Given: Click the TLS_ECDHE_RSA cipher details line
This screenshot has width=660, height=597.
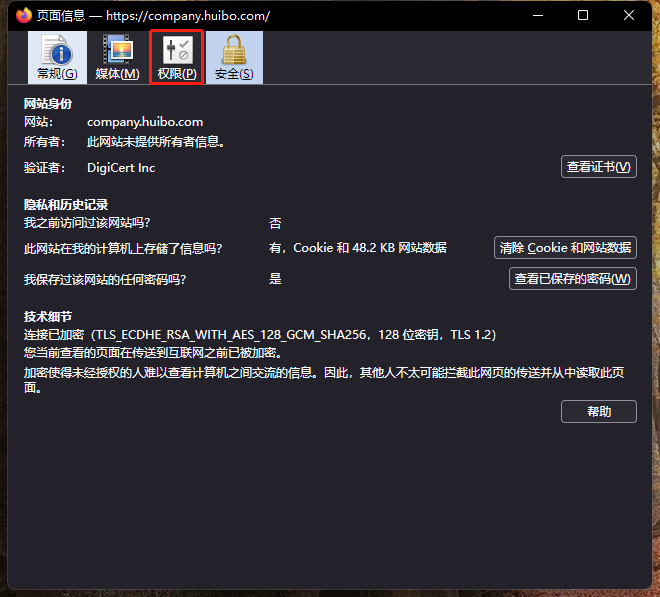Looking at the screenshot, I should (260, 334).
